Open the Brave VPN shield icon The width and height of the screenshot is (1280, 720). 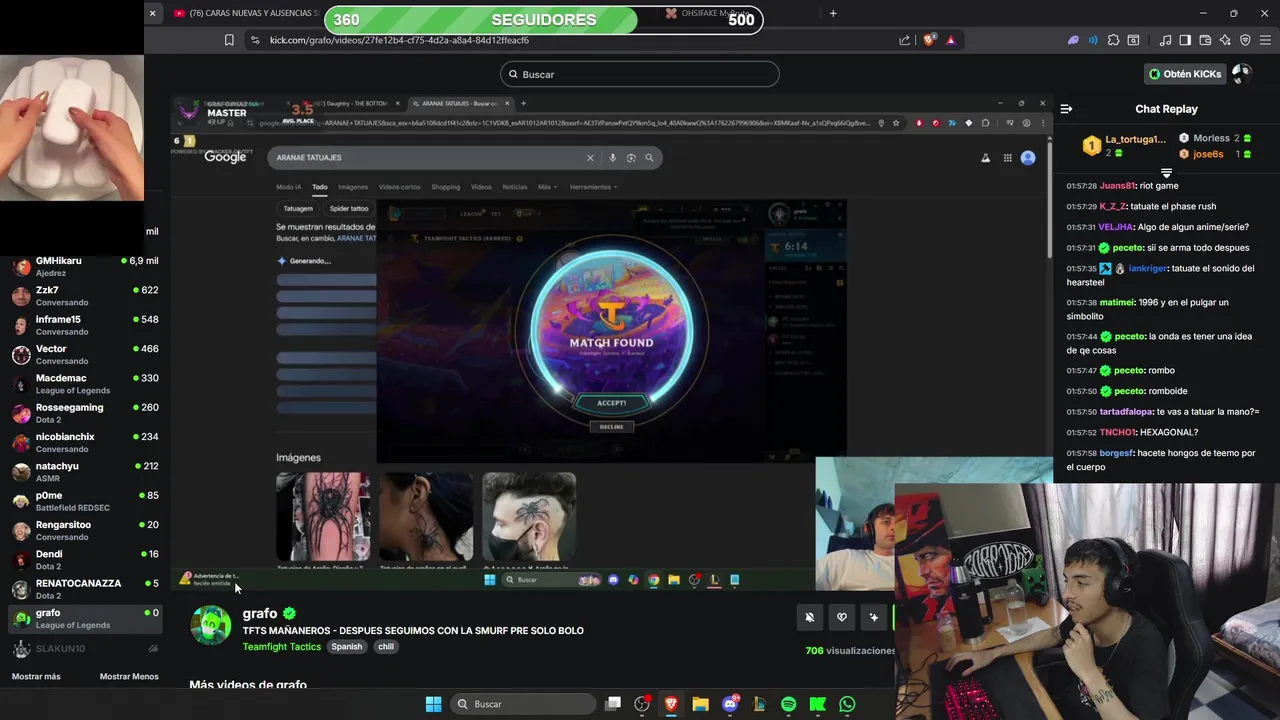(1245, 40)
